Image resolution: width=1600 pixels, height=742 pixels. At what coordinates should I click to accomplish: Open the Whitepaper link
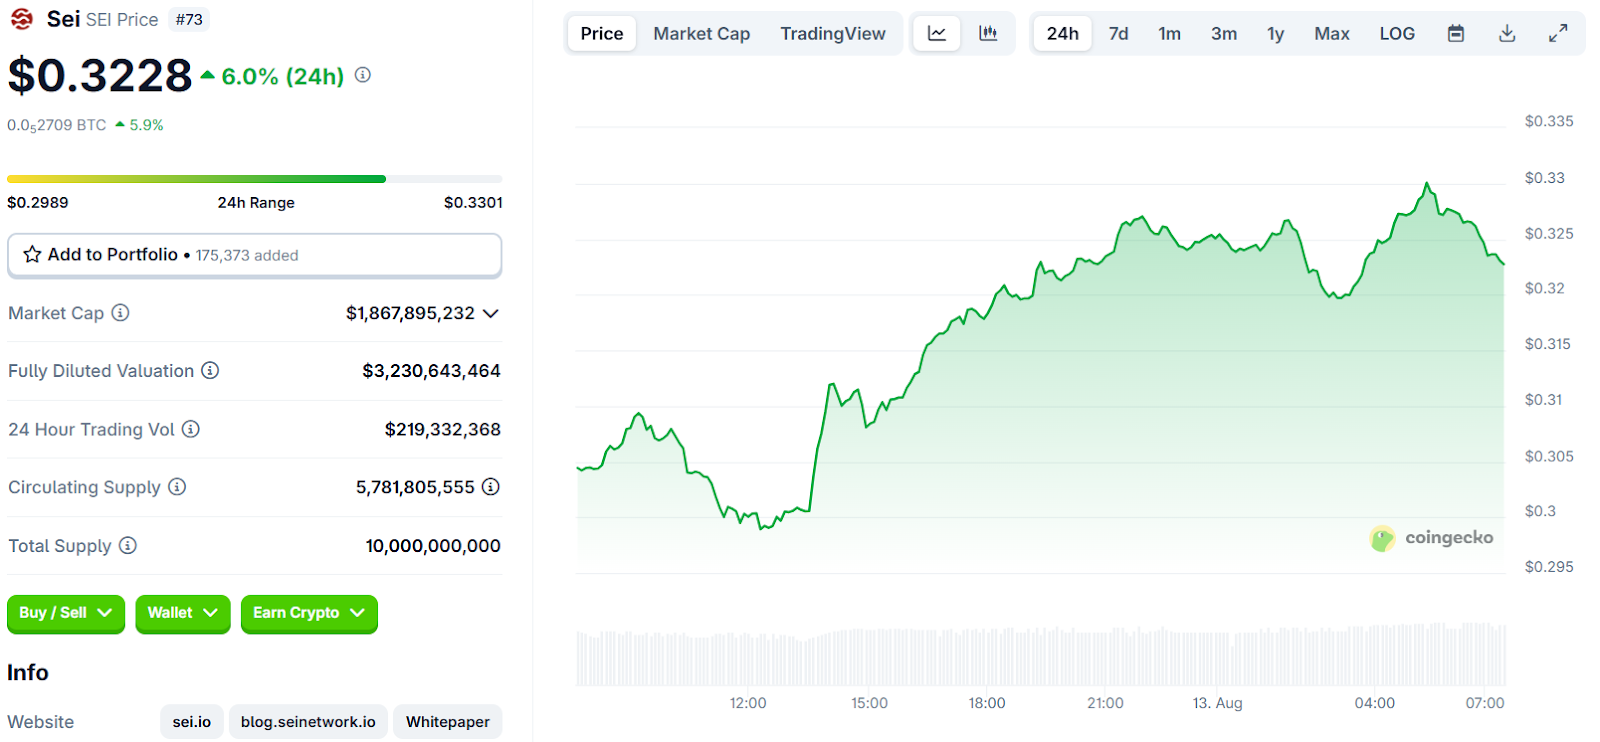447,722
